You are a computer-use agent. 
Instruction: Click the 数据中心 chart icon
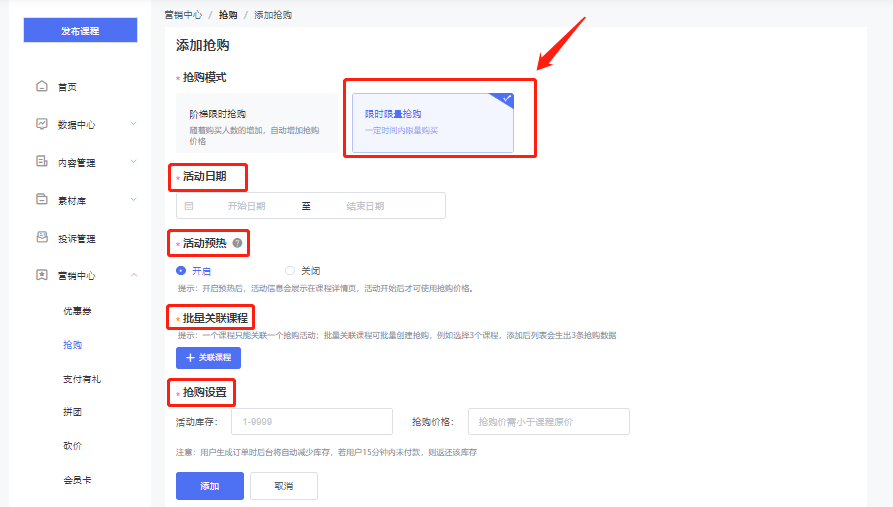pyautogui.click(x=41, y=125)
